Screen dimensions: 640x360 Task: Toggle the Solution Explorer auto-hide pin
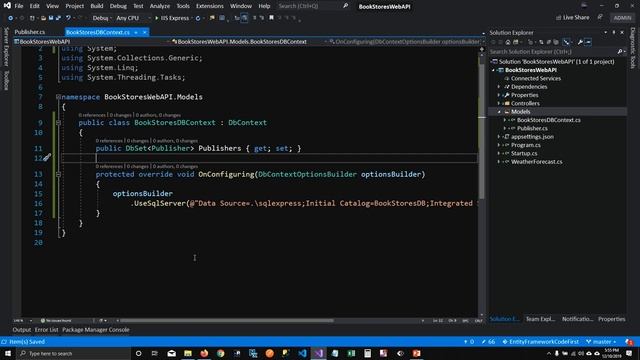pos(613,32)
